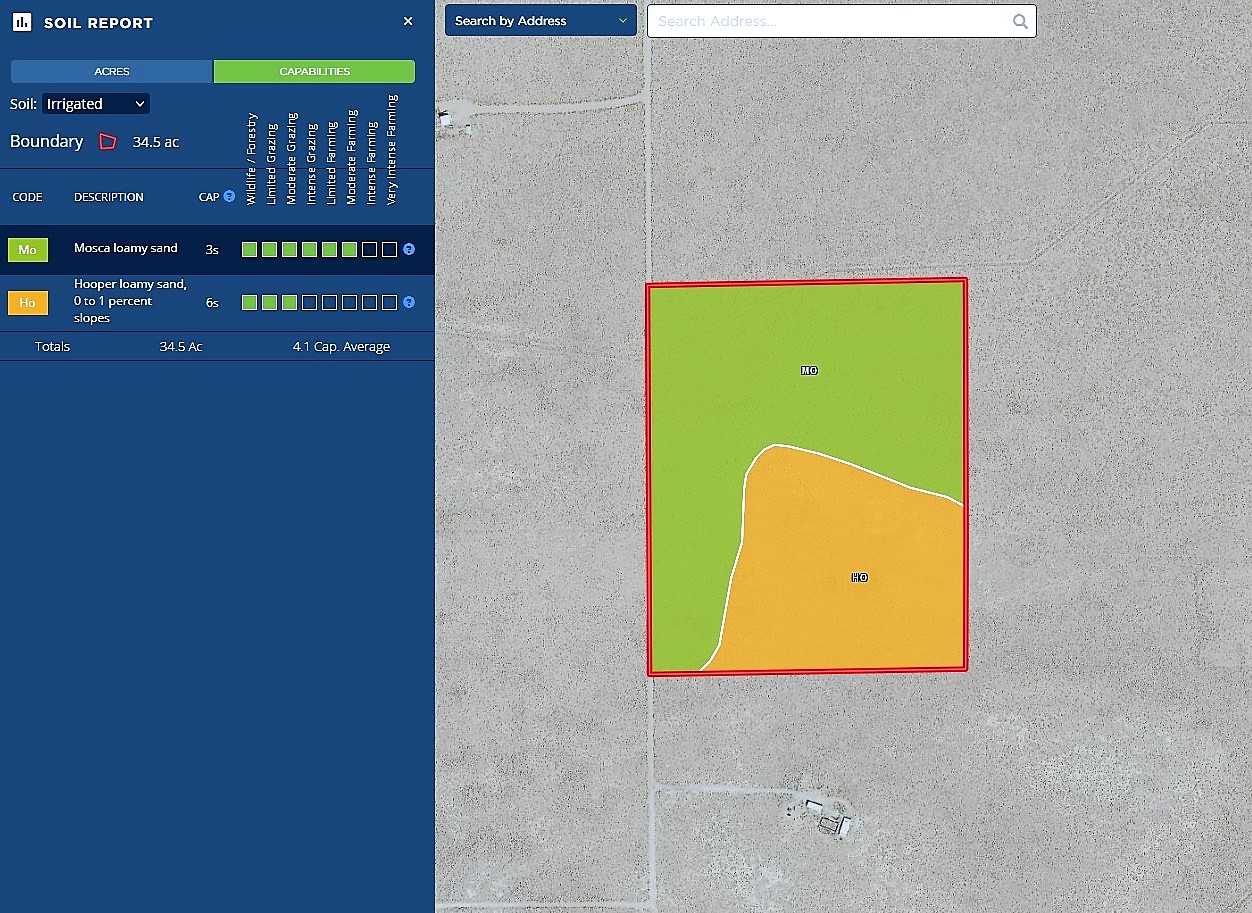Expand the Search by Address dropdown
Image resolution: width=1252 pixels, height=913 pixels.
pos(540,21)
